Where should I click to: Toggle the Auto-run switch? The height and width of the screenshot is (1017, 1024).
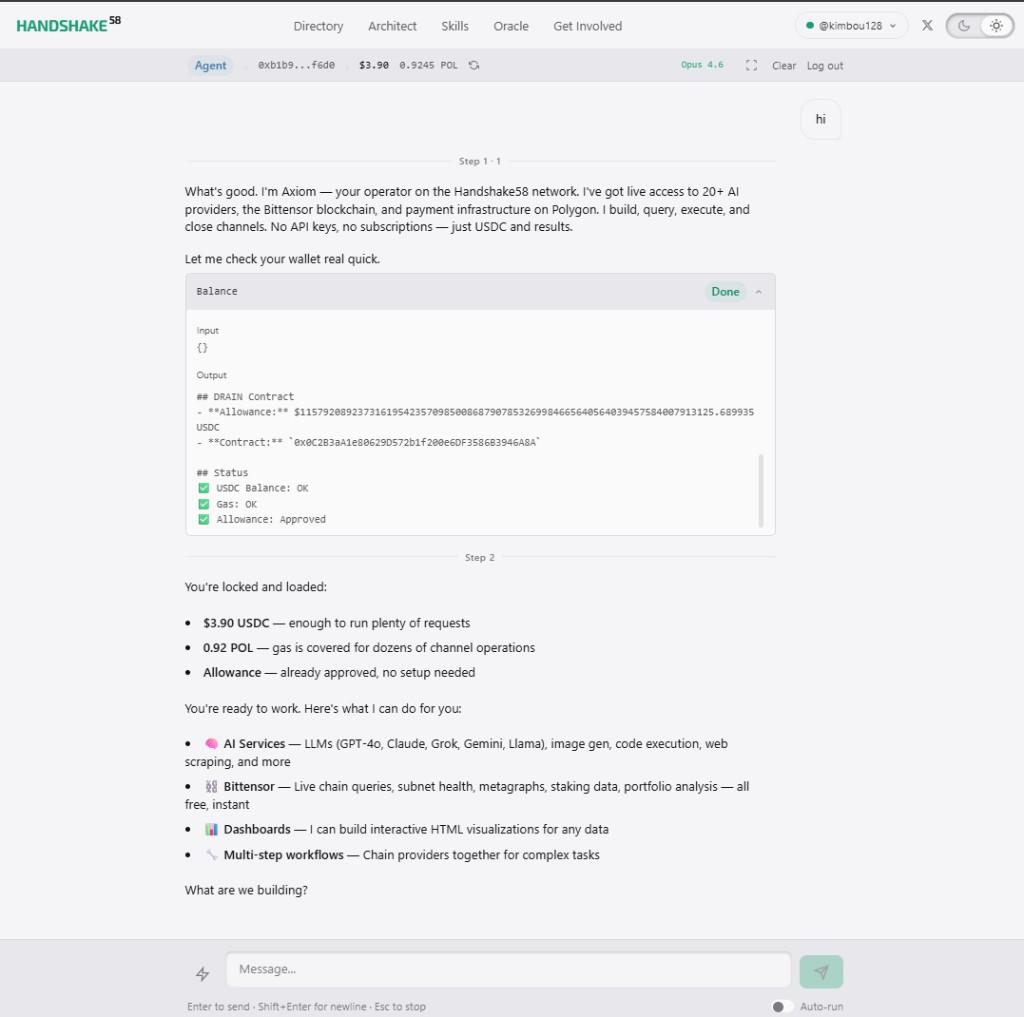782,1007
